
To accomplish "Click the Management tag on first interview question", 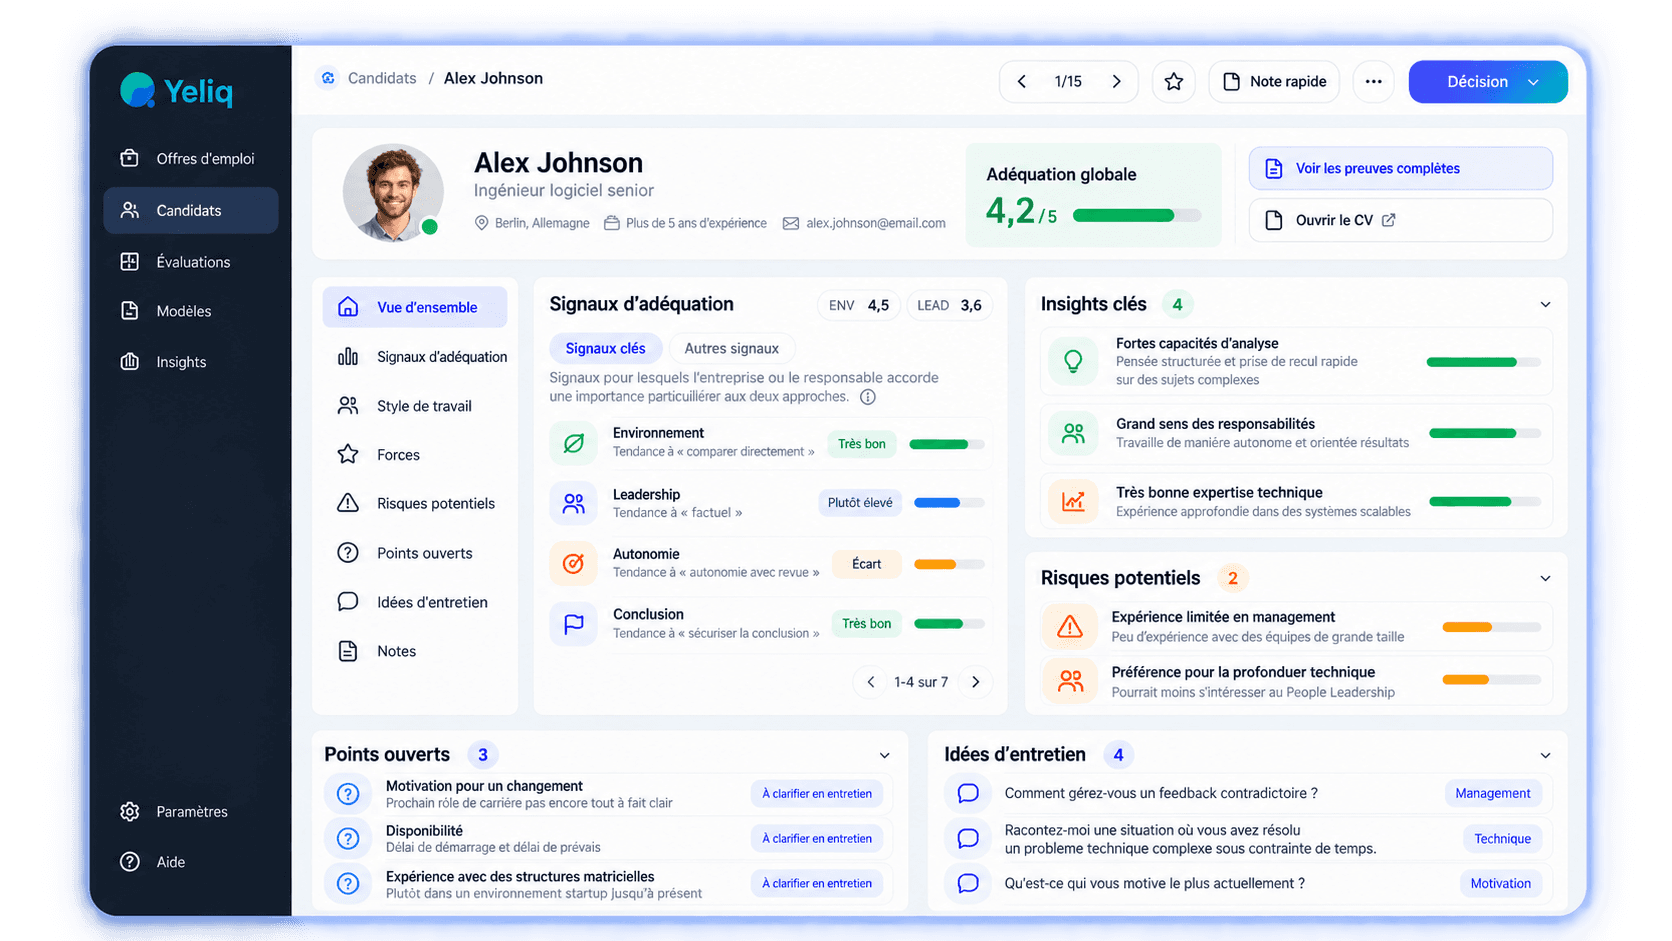I will [x=1492, y=793].
